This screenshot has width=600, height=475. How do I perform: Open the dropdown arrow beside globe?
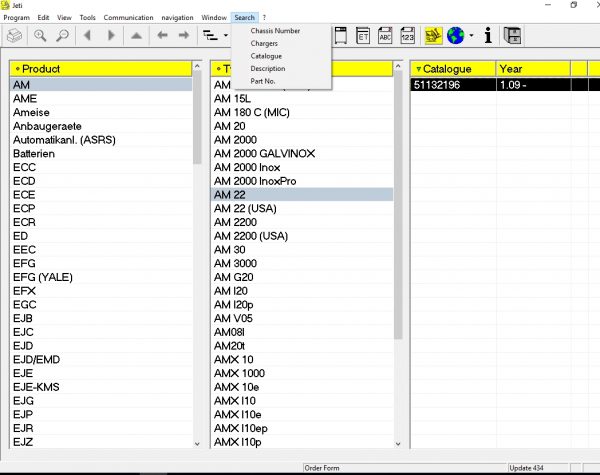(x=471, y=36)
